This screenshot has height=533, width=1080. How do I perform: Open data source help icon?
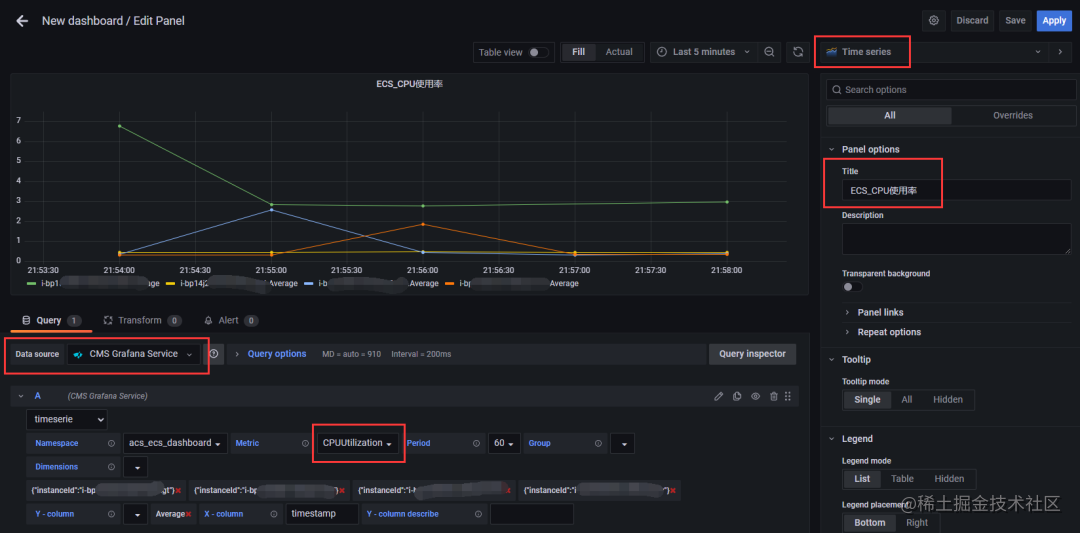click(x=214, y=354)
